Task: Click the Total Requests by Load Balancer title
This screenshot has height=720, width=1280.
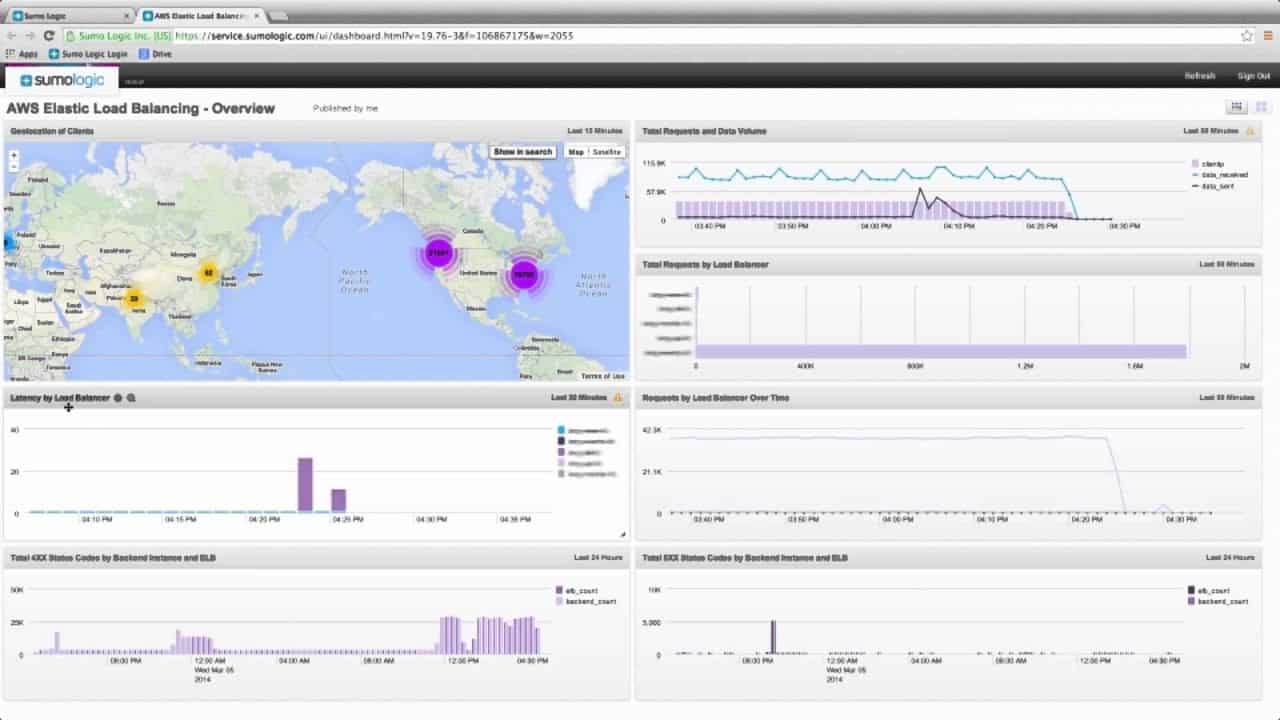Action: click(x=705, y=265)
